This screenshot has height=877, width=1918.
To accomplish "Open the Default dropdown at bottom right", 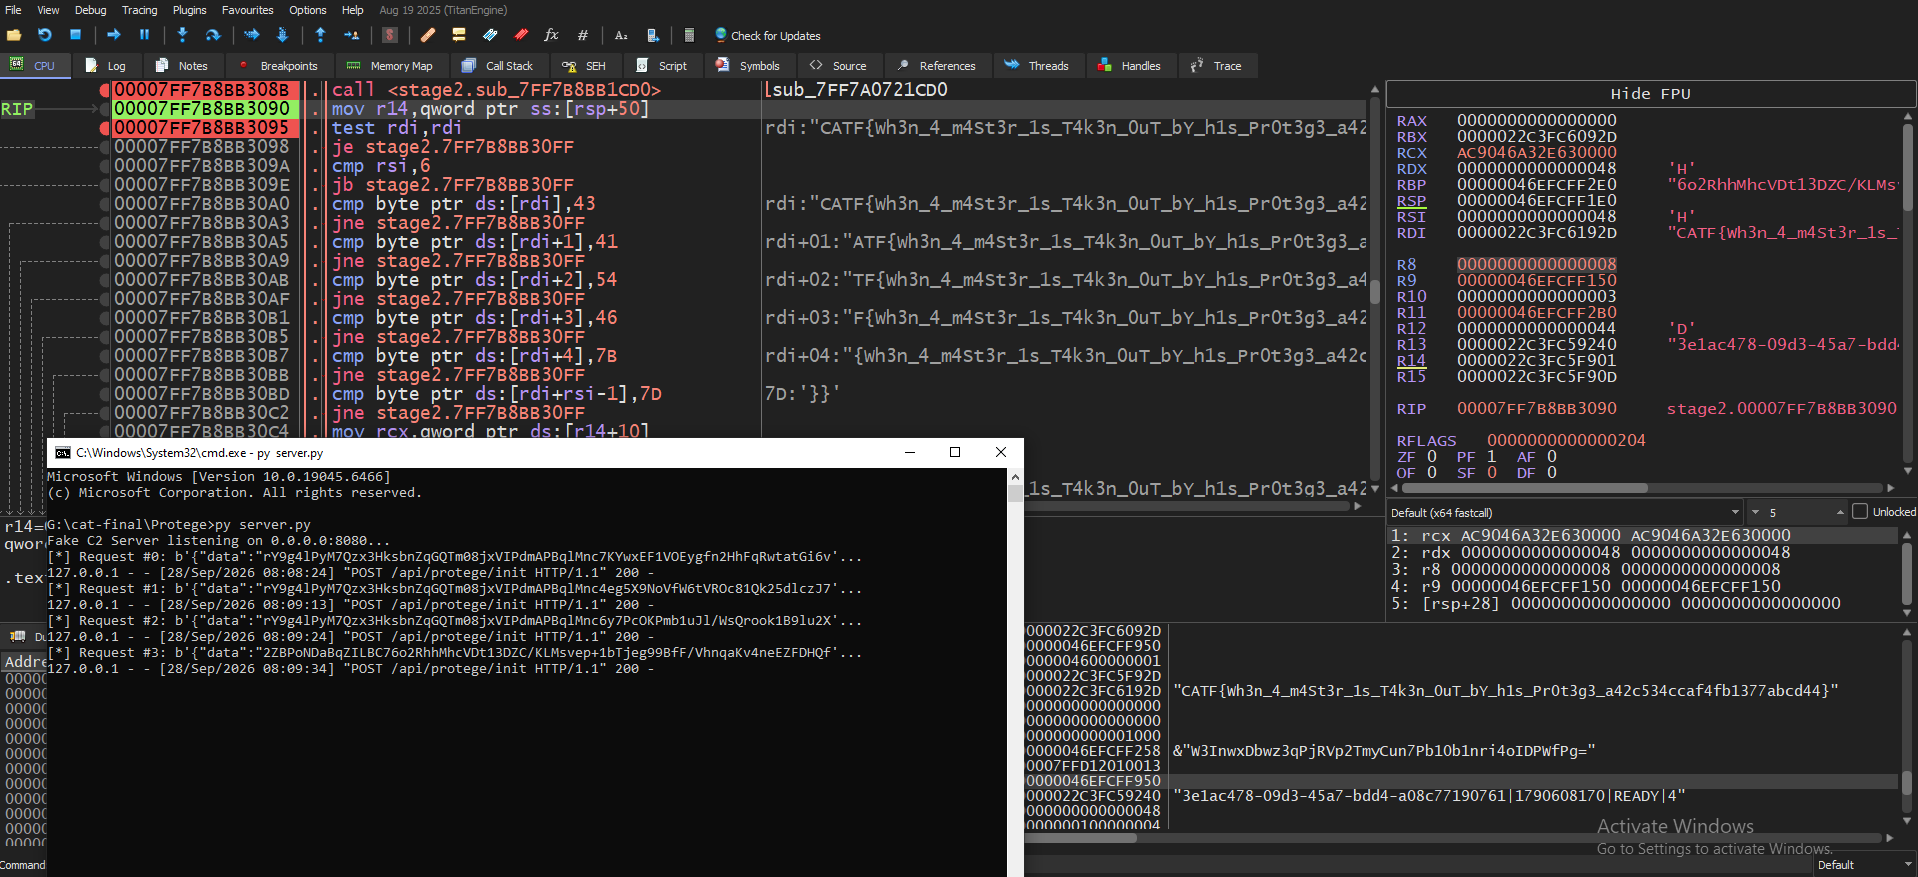I will pyautogui.click(x=1865, y=865).
